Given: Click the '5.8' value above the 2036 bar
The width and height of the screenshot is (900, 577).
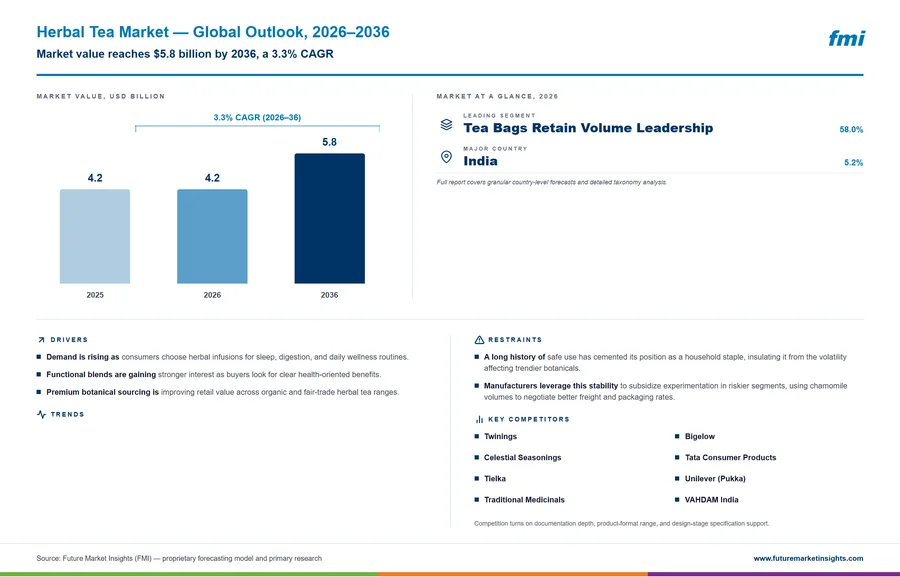Looking at the screenshot, I should [x=329, y=142].
